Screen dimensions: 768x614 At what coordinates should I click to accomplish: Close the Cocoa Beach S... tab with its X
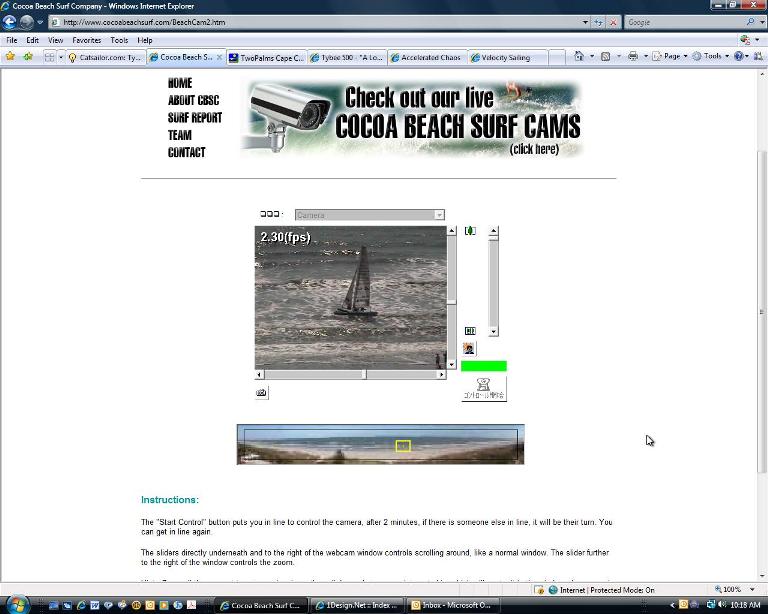click(x=219, y=57)
